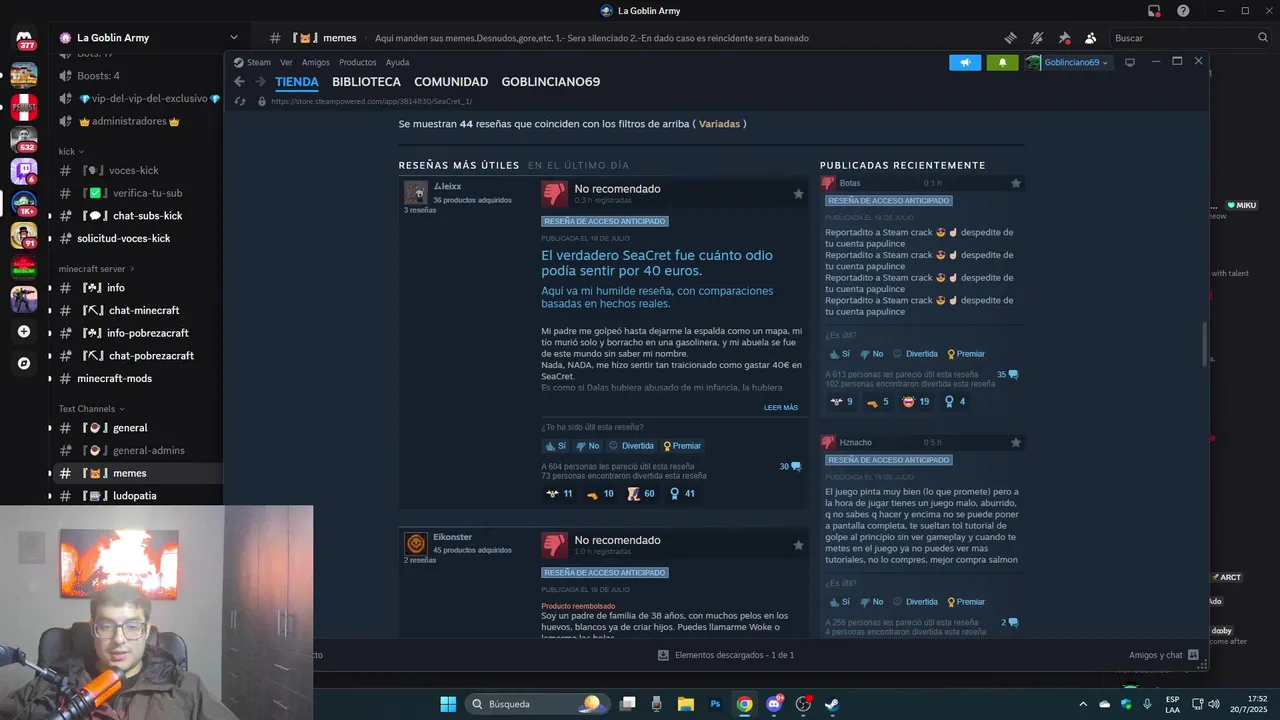
Task: Open Productos menu in Steam
Action: (358, 62)
